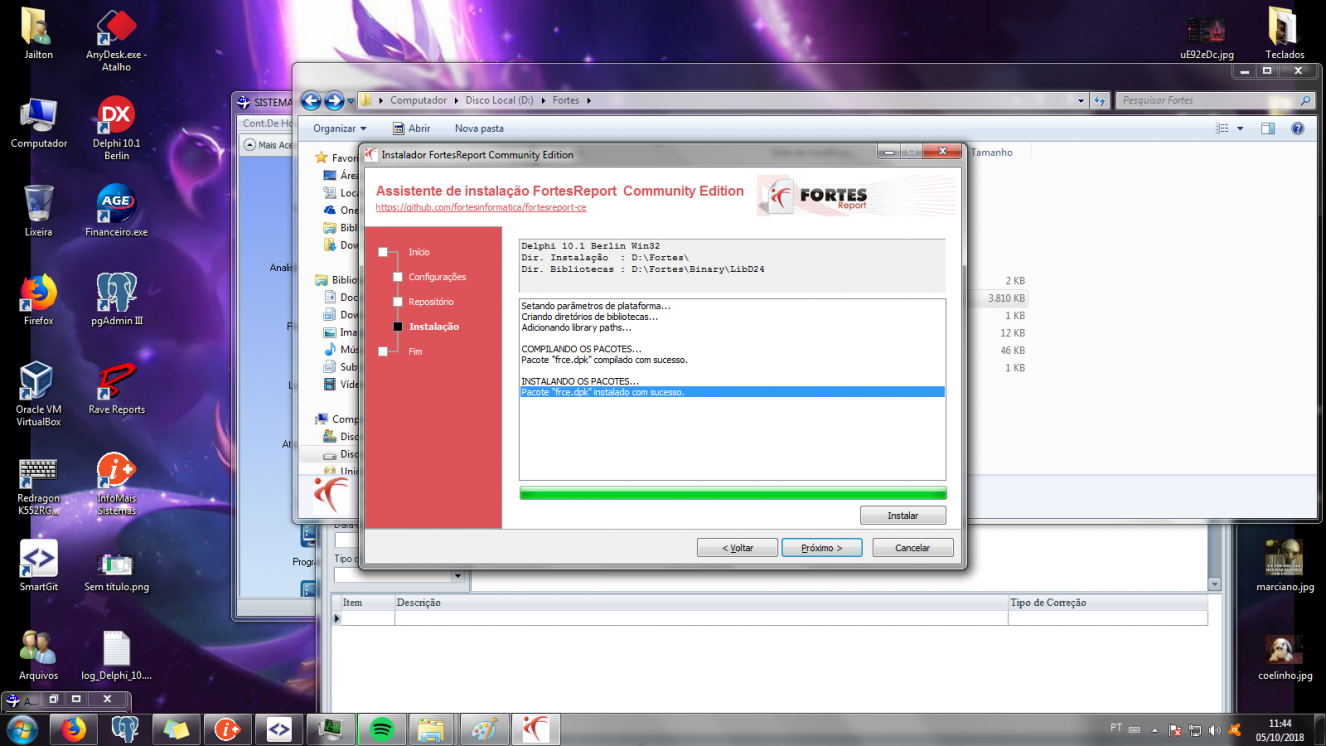Select the InfoMais Sistemas desktop icon
Image resolution: width=1326 pixels, height=746 pixels.
[116, 483]
